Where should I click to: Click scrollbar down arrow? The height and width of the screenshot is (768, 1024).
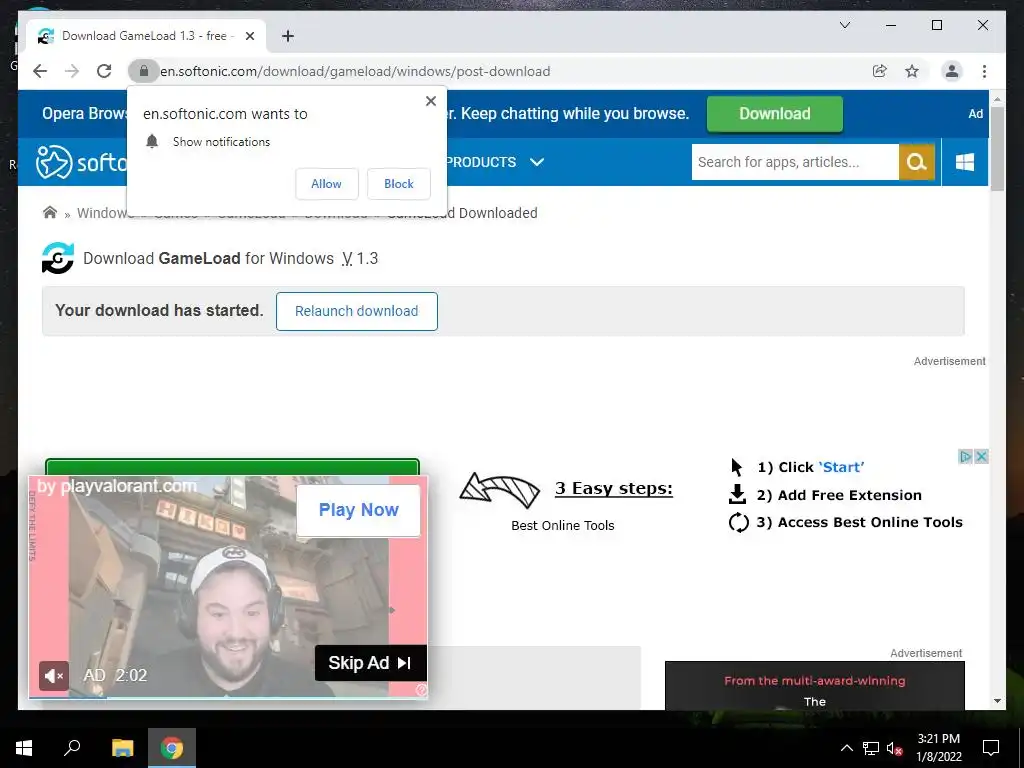[x=997, y=701]
